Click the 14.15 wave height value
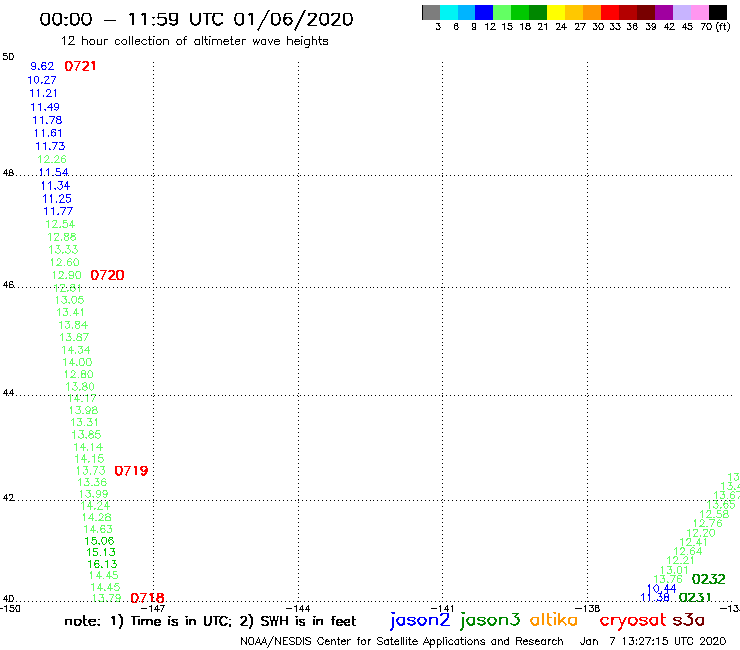Image resolution: width=740 pixels, height=650 pixels. click(89, 459)
